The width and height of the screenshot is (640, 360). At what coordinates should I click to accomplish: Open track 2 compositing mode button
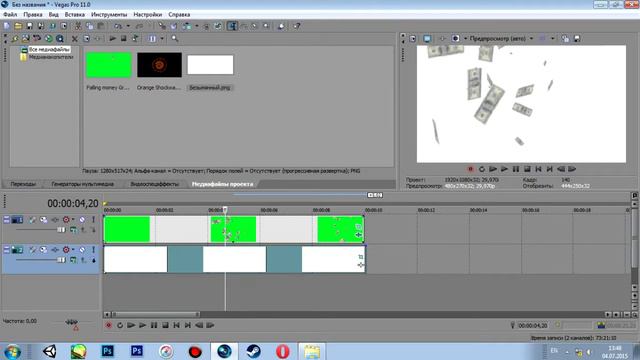[x=73, y=260]
